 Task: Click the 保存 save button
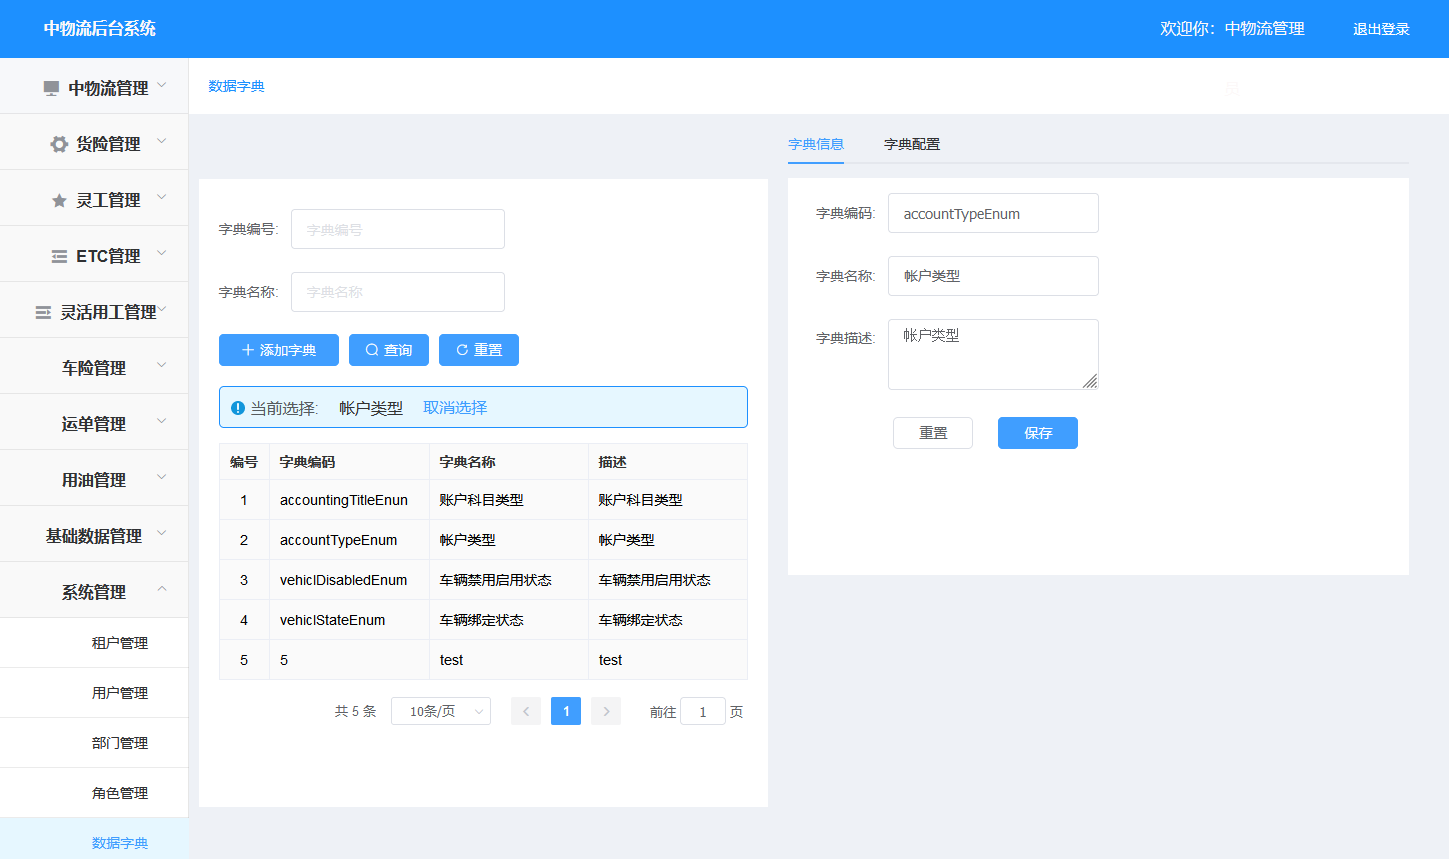coord(1038,433)
